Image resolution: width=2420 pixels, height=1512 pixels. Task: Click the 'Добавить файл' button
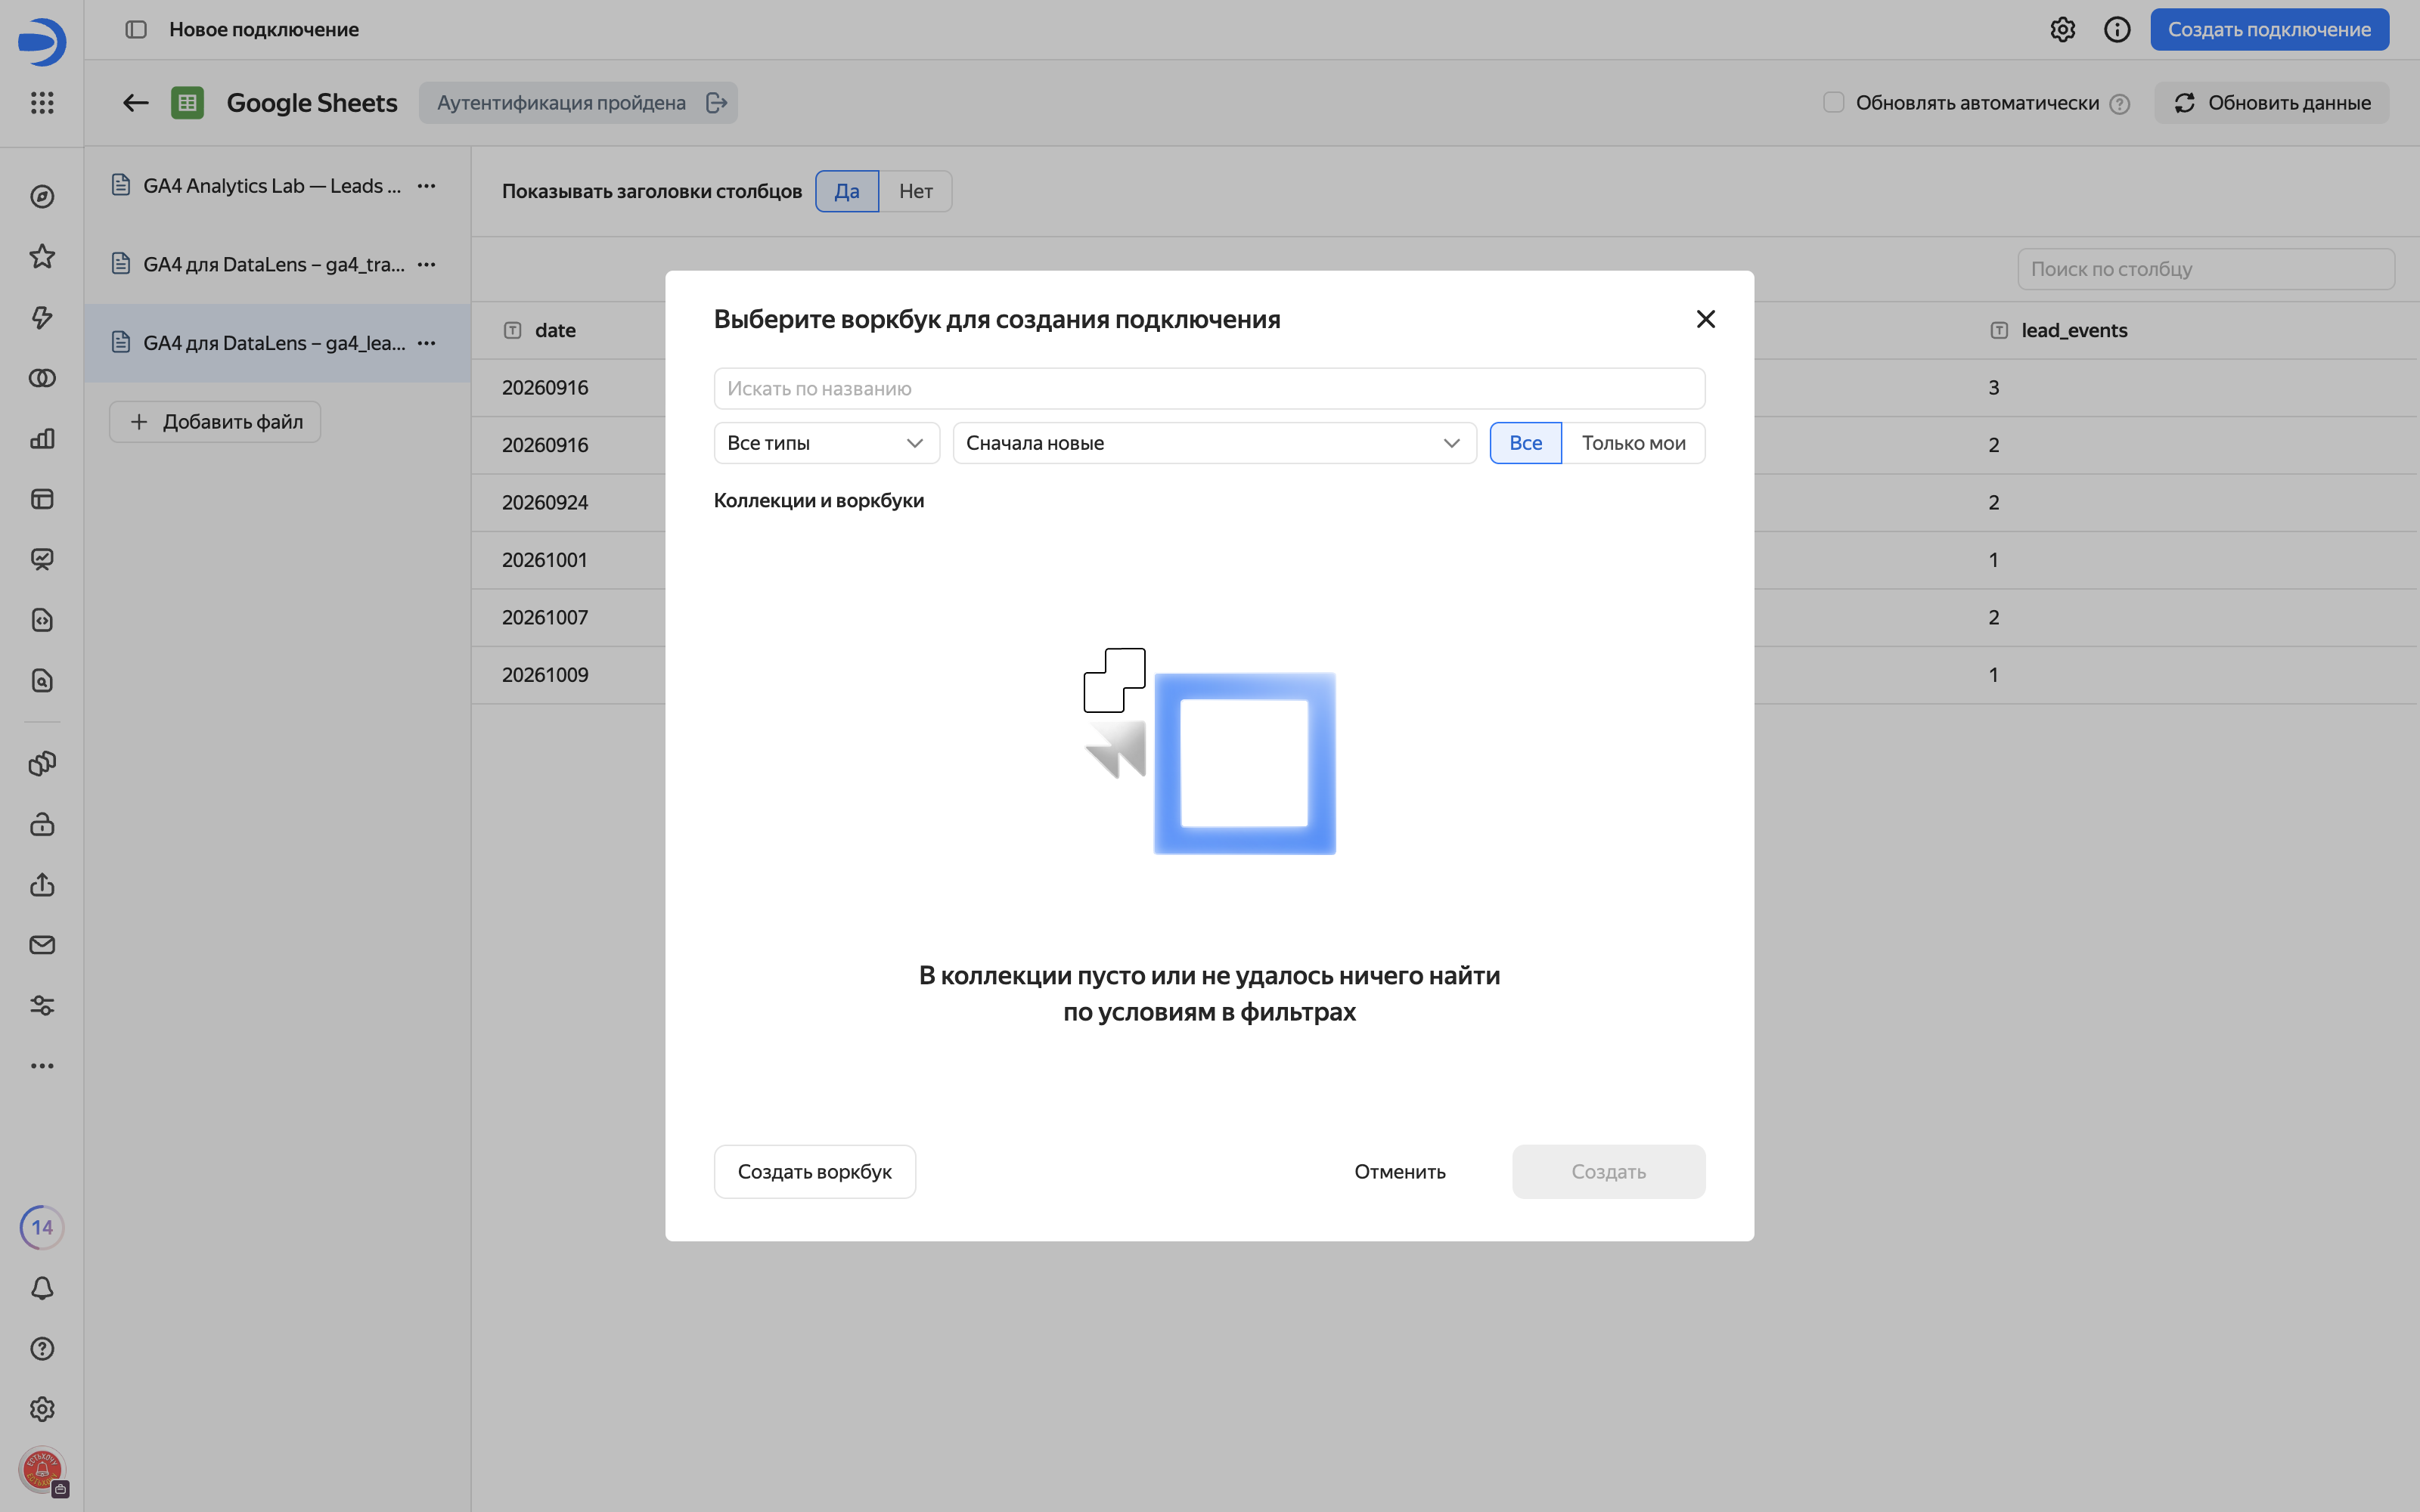click(215, 422)
